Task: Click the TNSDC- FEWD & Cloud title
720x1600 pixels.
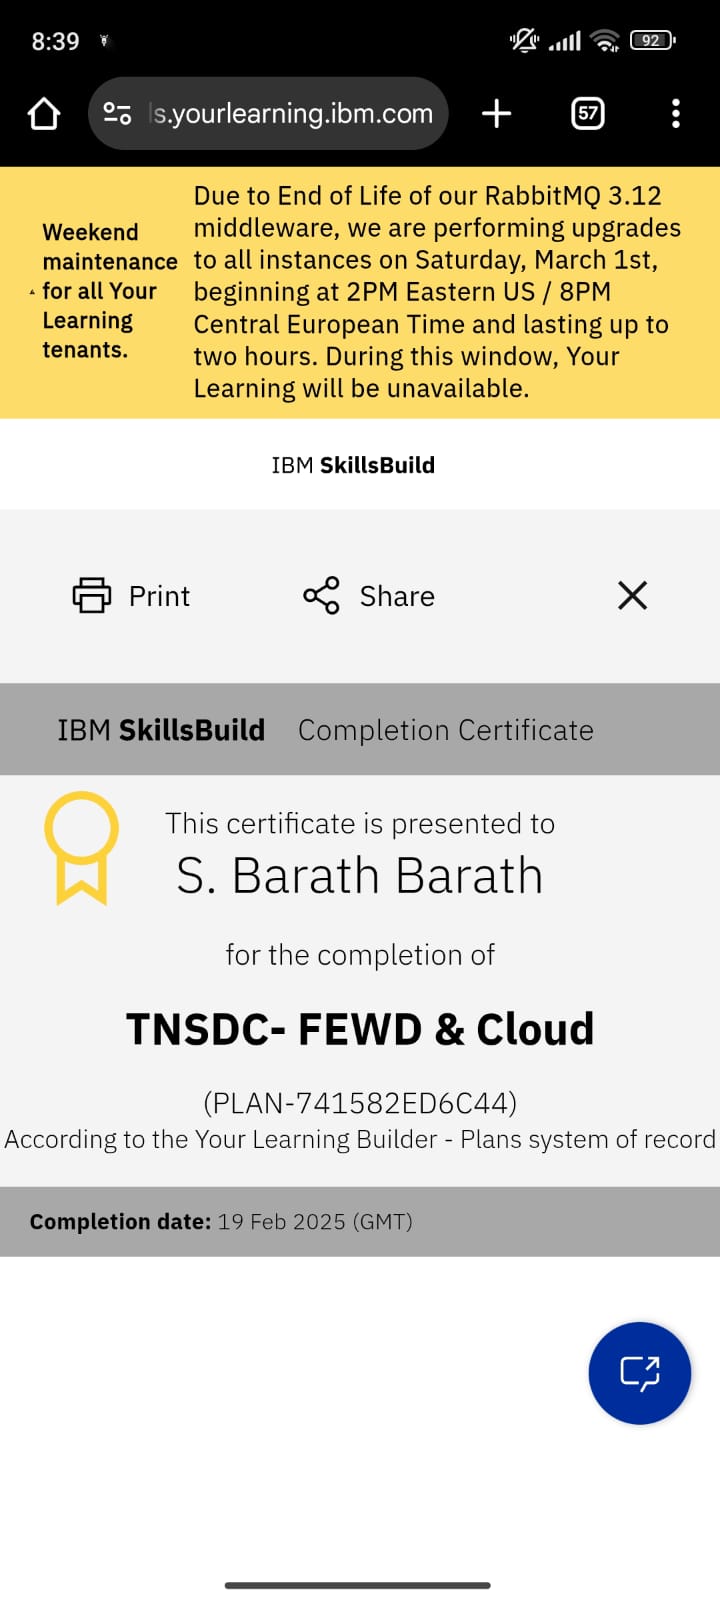Action: coord(360,1029)
